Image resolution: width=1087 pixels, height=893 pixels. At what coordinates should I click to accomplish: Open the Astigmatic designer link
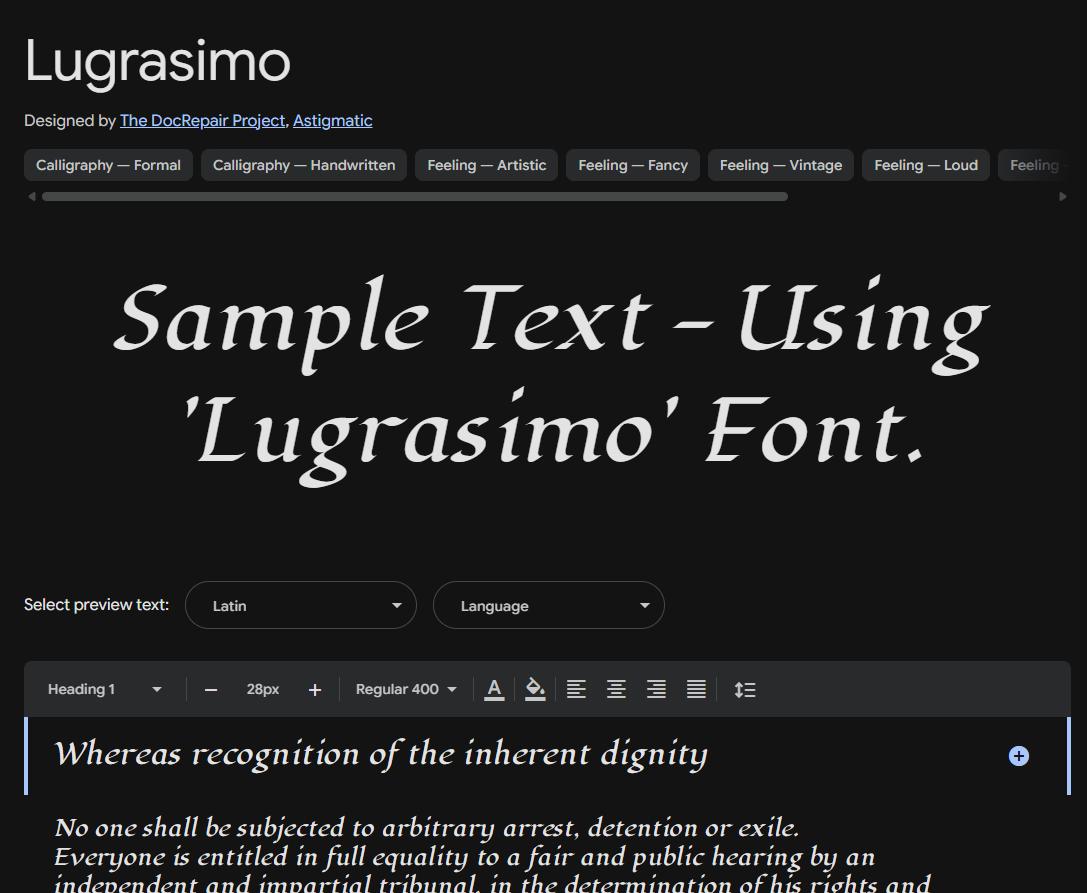(333, 121)
